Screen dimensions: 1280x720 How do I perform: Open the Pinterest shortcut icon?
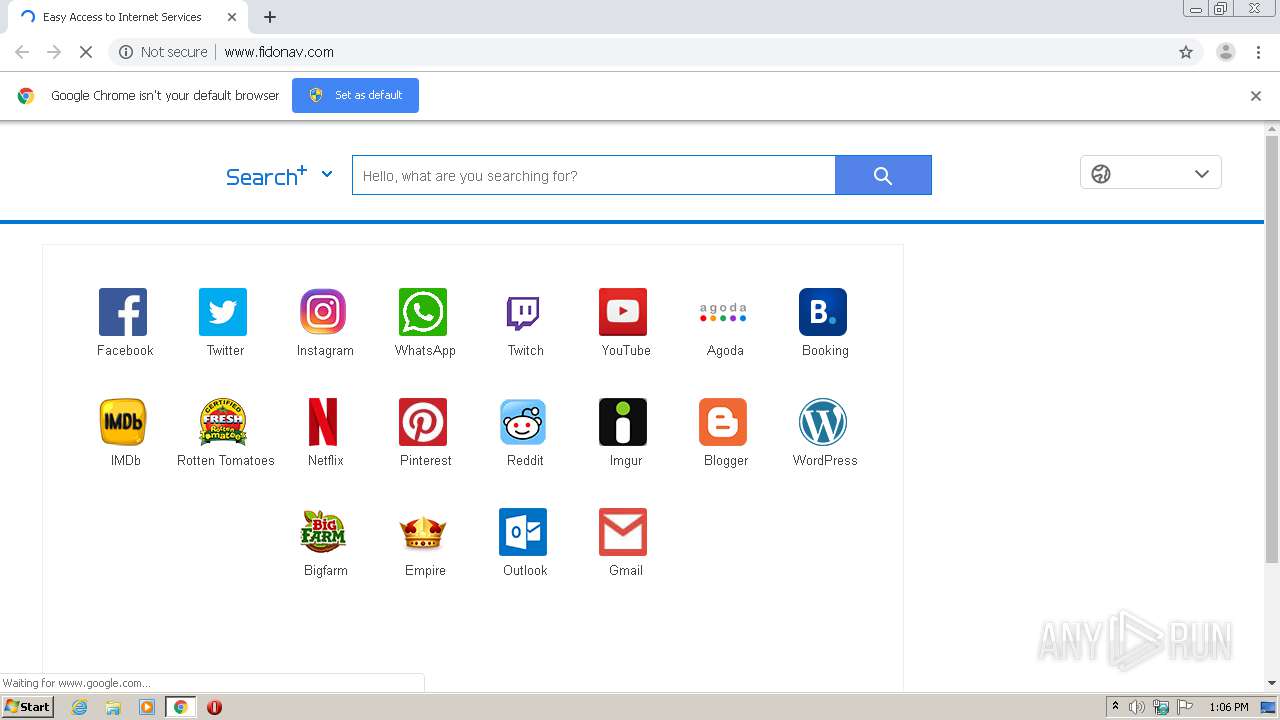coord(423,422)
